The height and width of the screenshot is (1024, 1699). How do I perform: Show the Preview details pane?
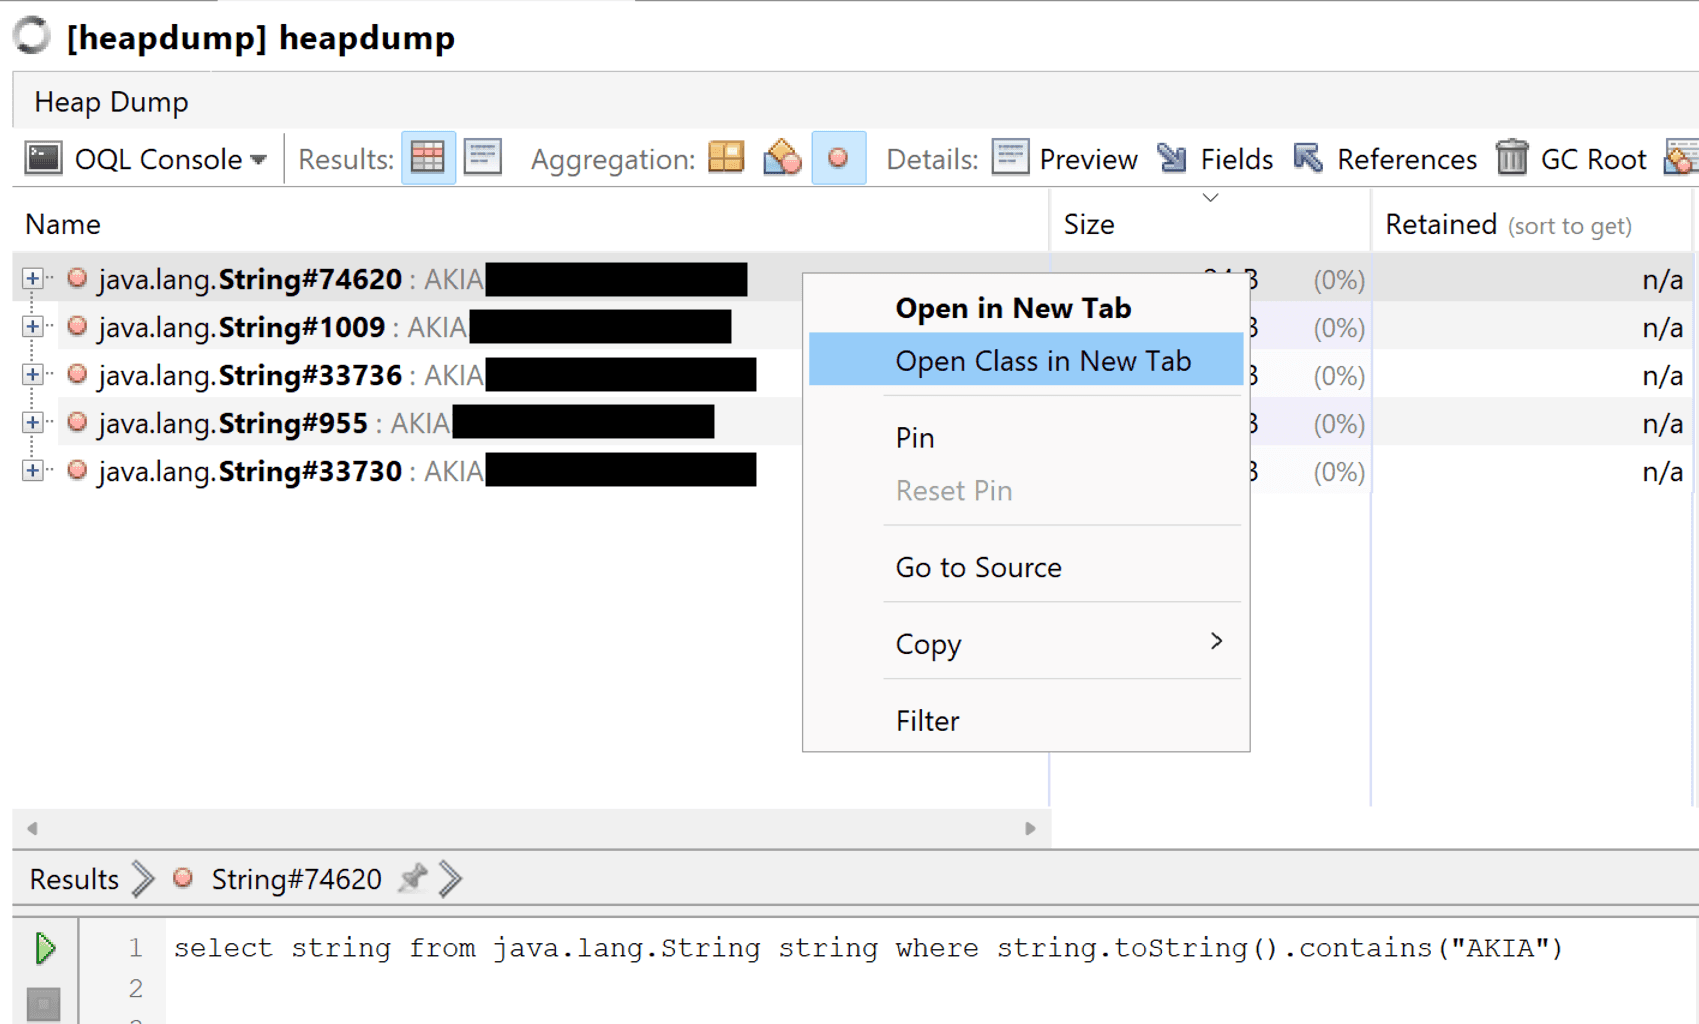[1064, 159]
